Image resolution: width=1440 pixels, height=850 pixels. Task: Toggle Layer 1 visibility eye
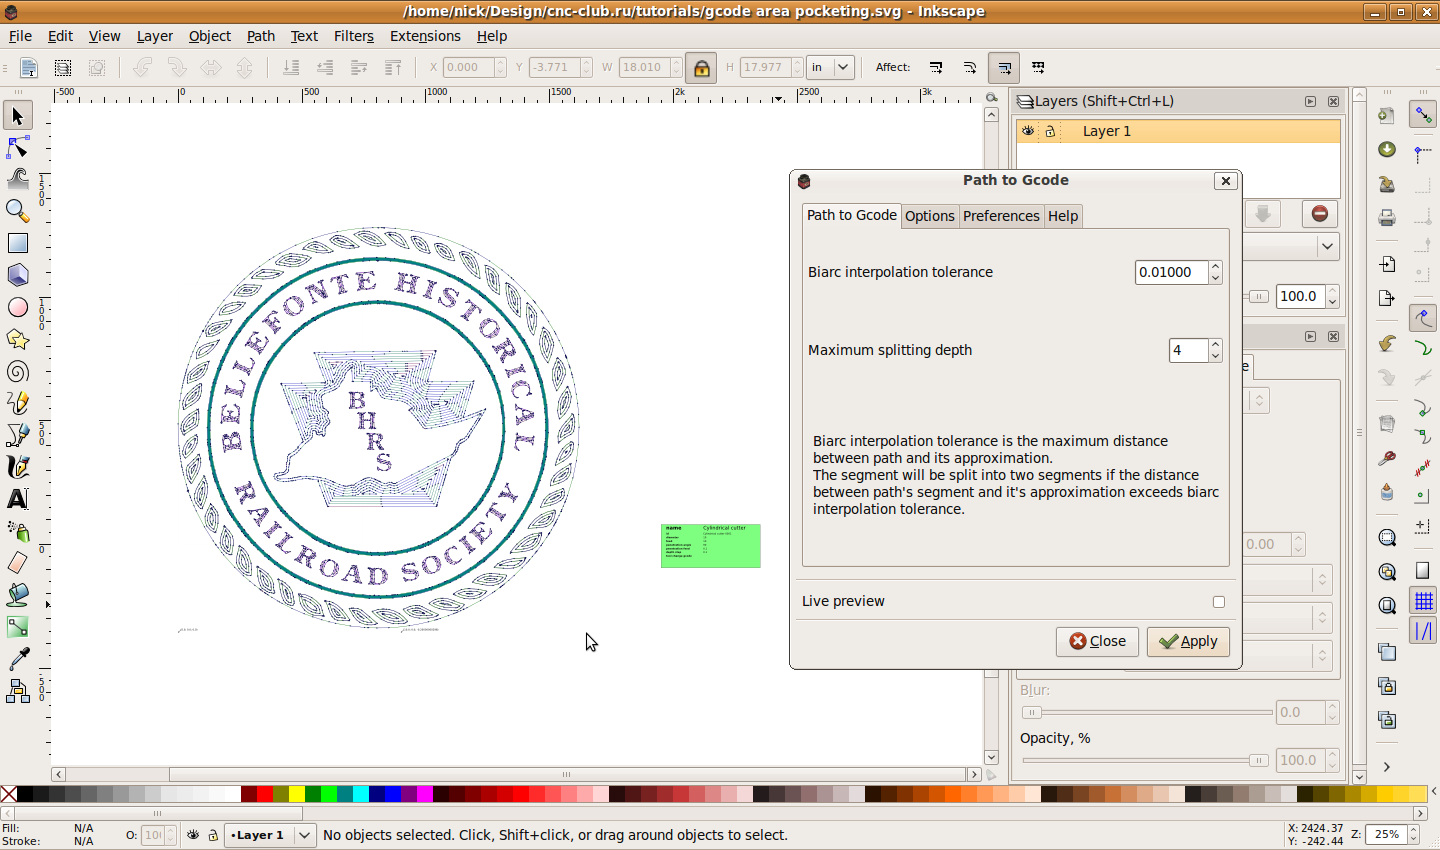(x=1028, y=131)
